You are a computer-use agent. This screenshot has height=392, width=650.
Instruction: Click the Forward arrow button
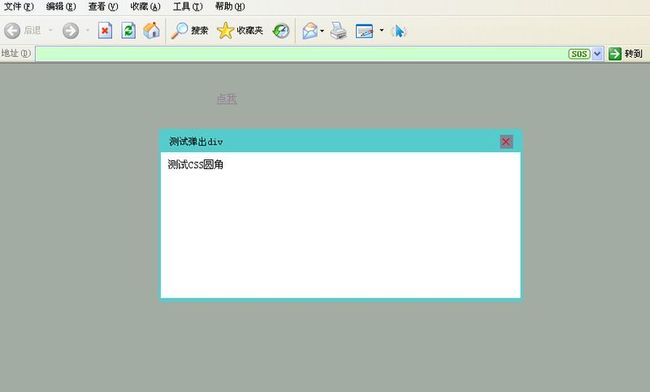[x=70, y=31]
